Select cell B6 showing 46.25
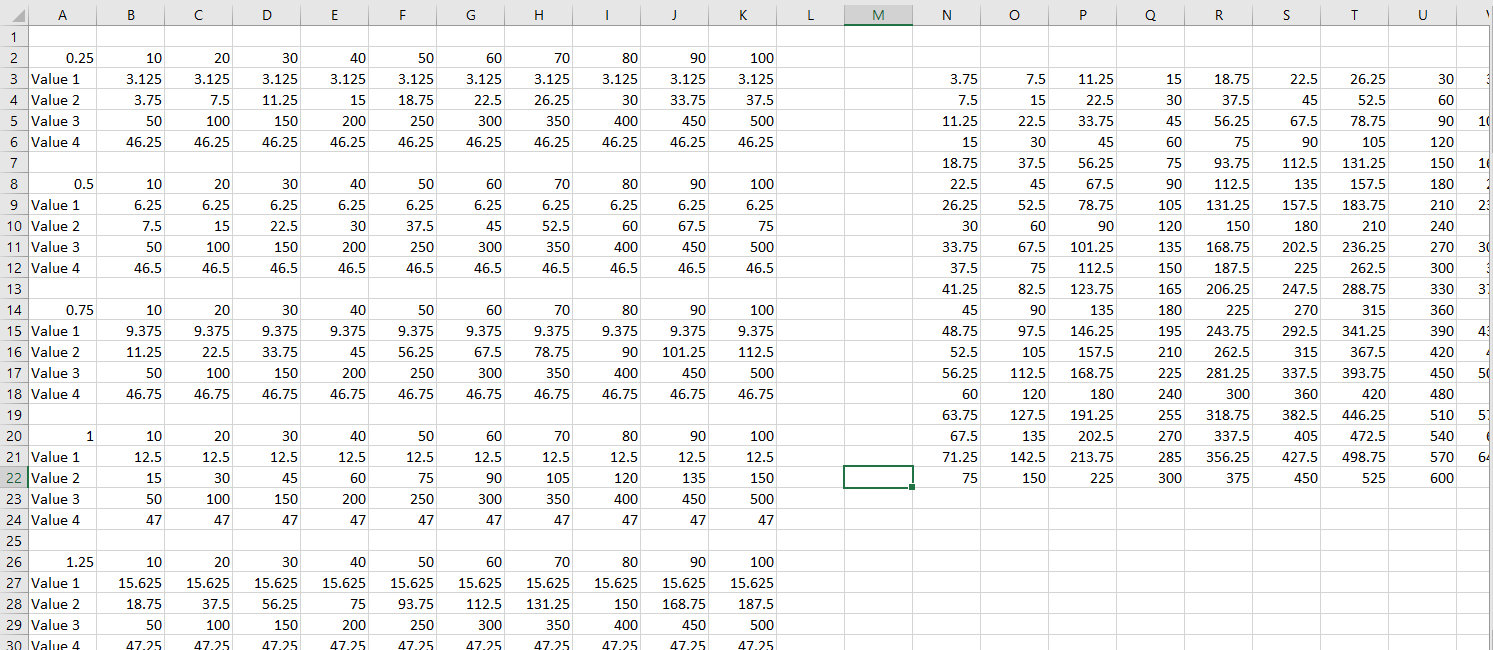This screenshot has height=650, width=1493. [131, 142]
